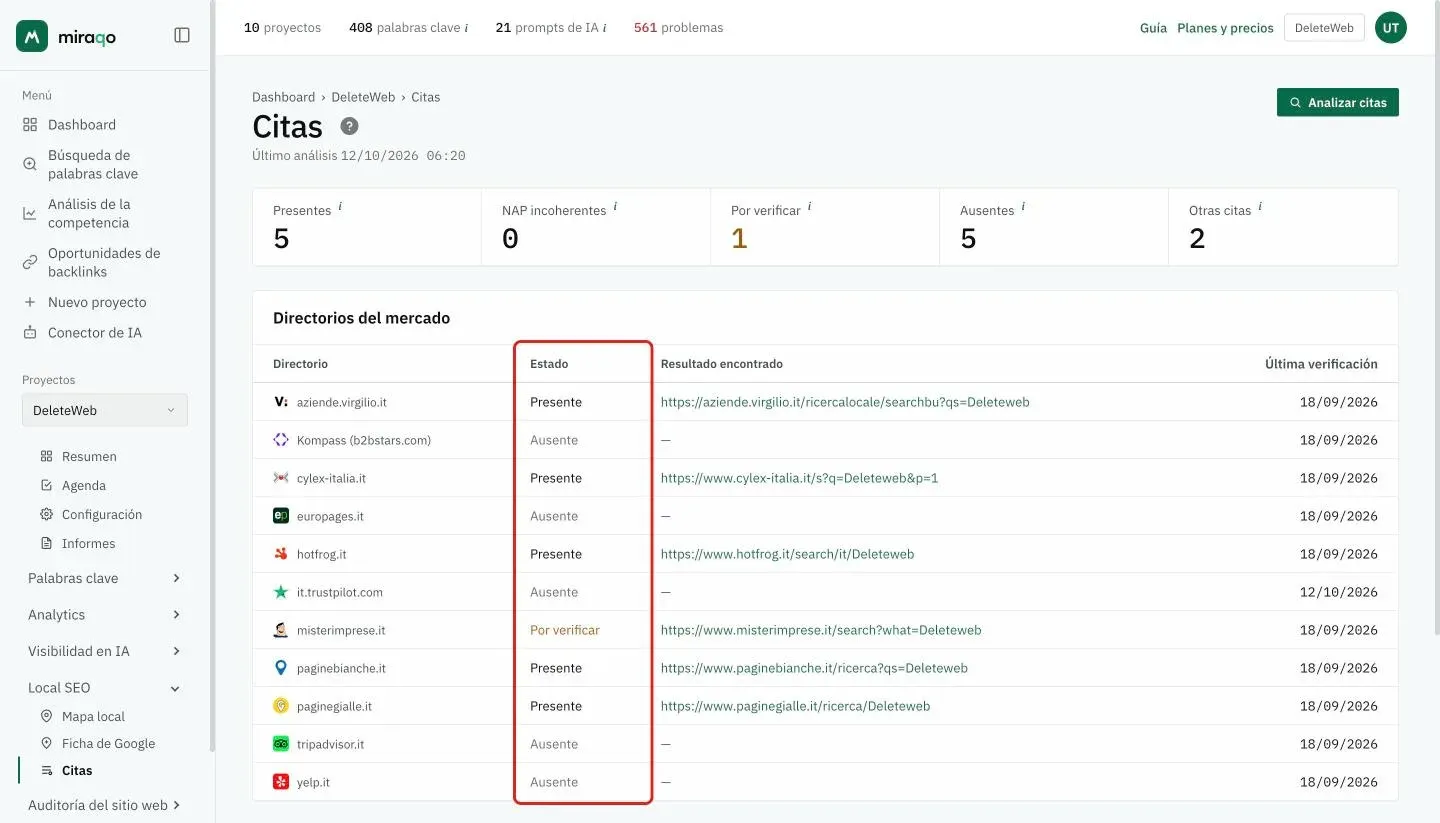Go to Ficha de Google
This screenshot has height=823, width=1440.
tap(108, 743)
